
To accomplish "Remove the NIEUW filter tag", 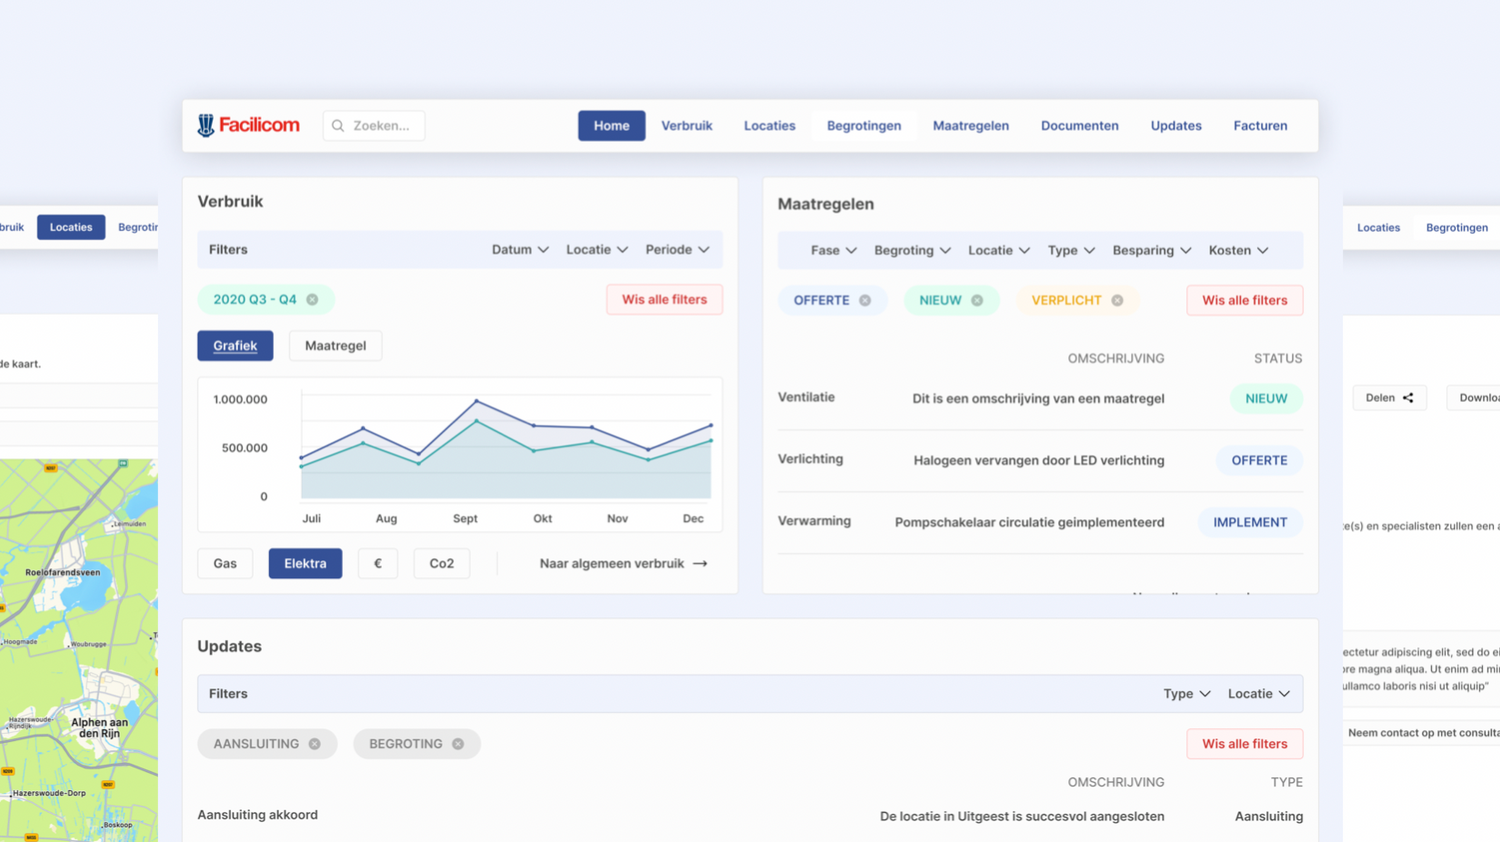I will point(977,301).
